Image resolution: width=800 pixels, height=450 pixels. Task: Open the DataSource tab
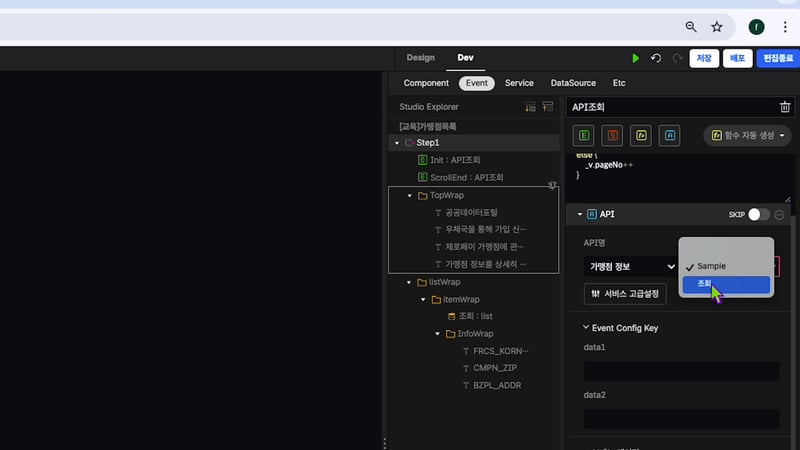[x=573, y=83]
